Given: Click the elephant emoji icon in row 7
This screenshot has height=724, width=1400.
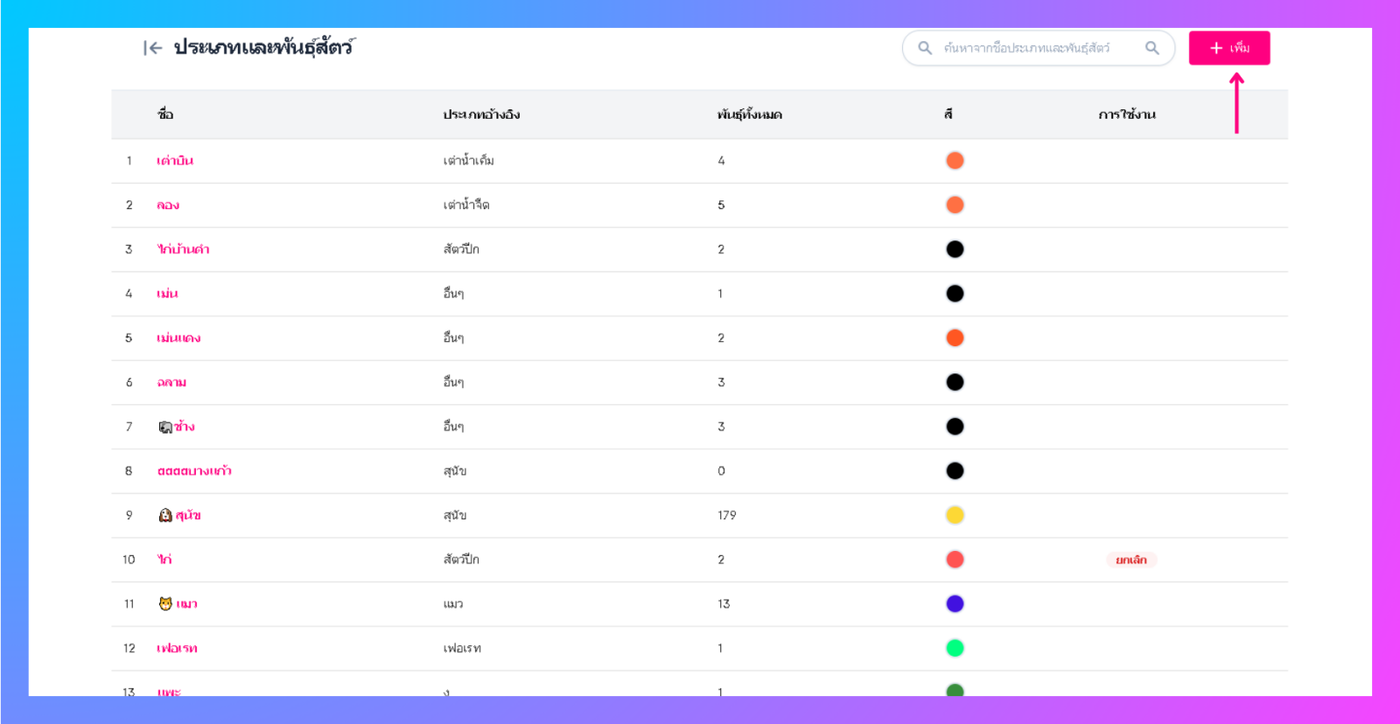Looking at the screenshot, I should [166, 427].
